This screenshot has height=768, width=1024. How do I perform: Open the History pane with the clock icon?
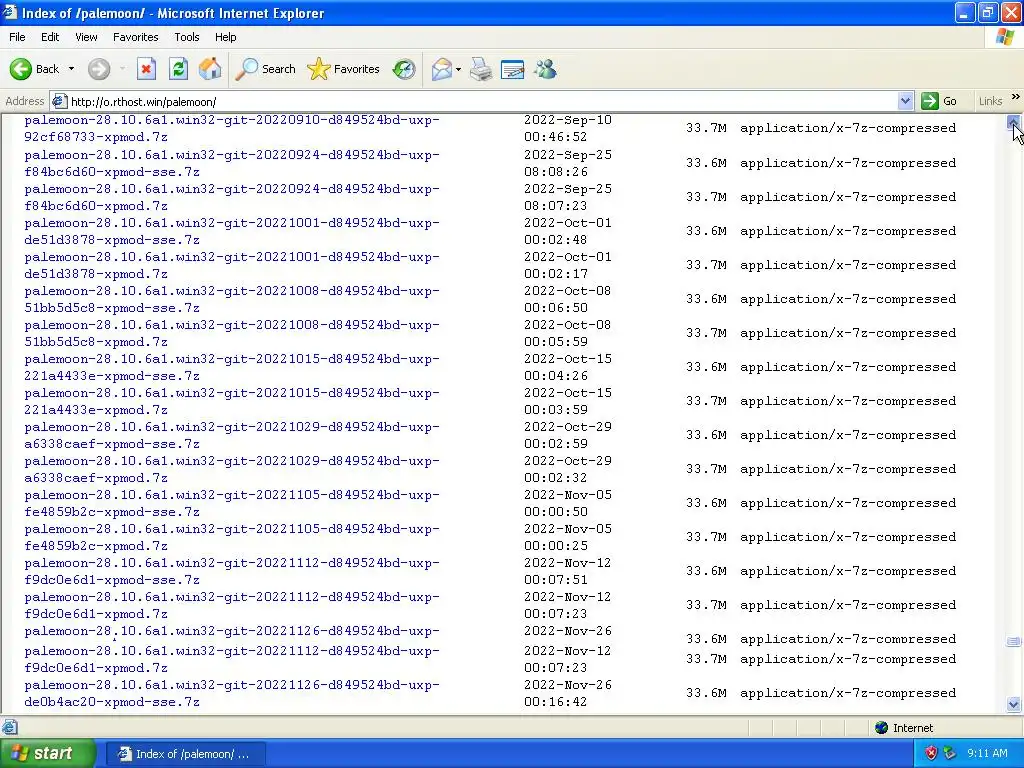point(404,69)
